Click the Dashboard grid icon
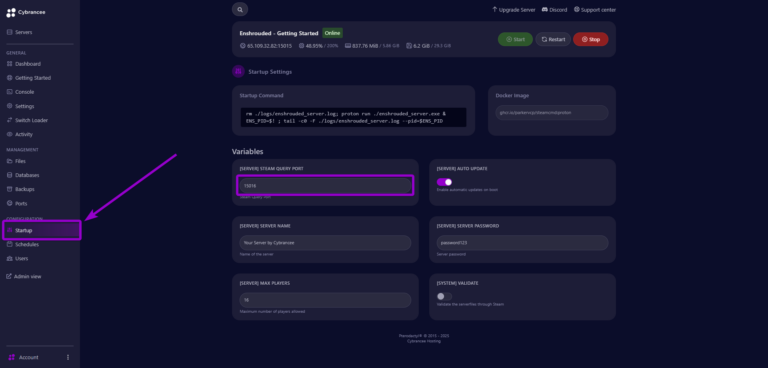768x368 pixels. [x=9, y=64]
